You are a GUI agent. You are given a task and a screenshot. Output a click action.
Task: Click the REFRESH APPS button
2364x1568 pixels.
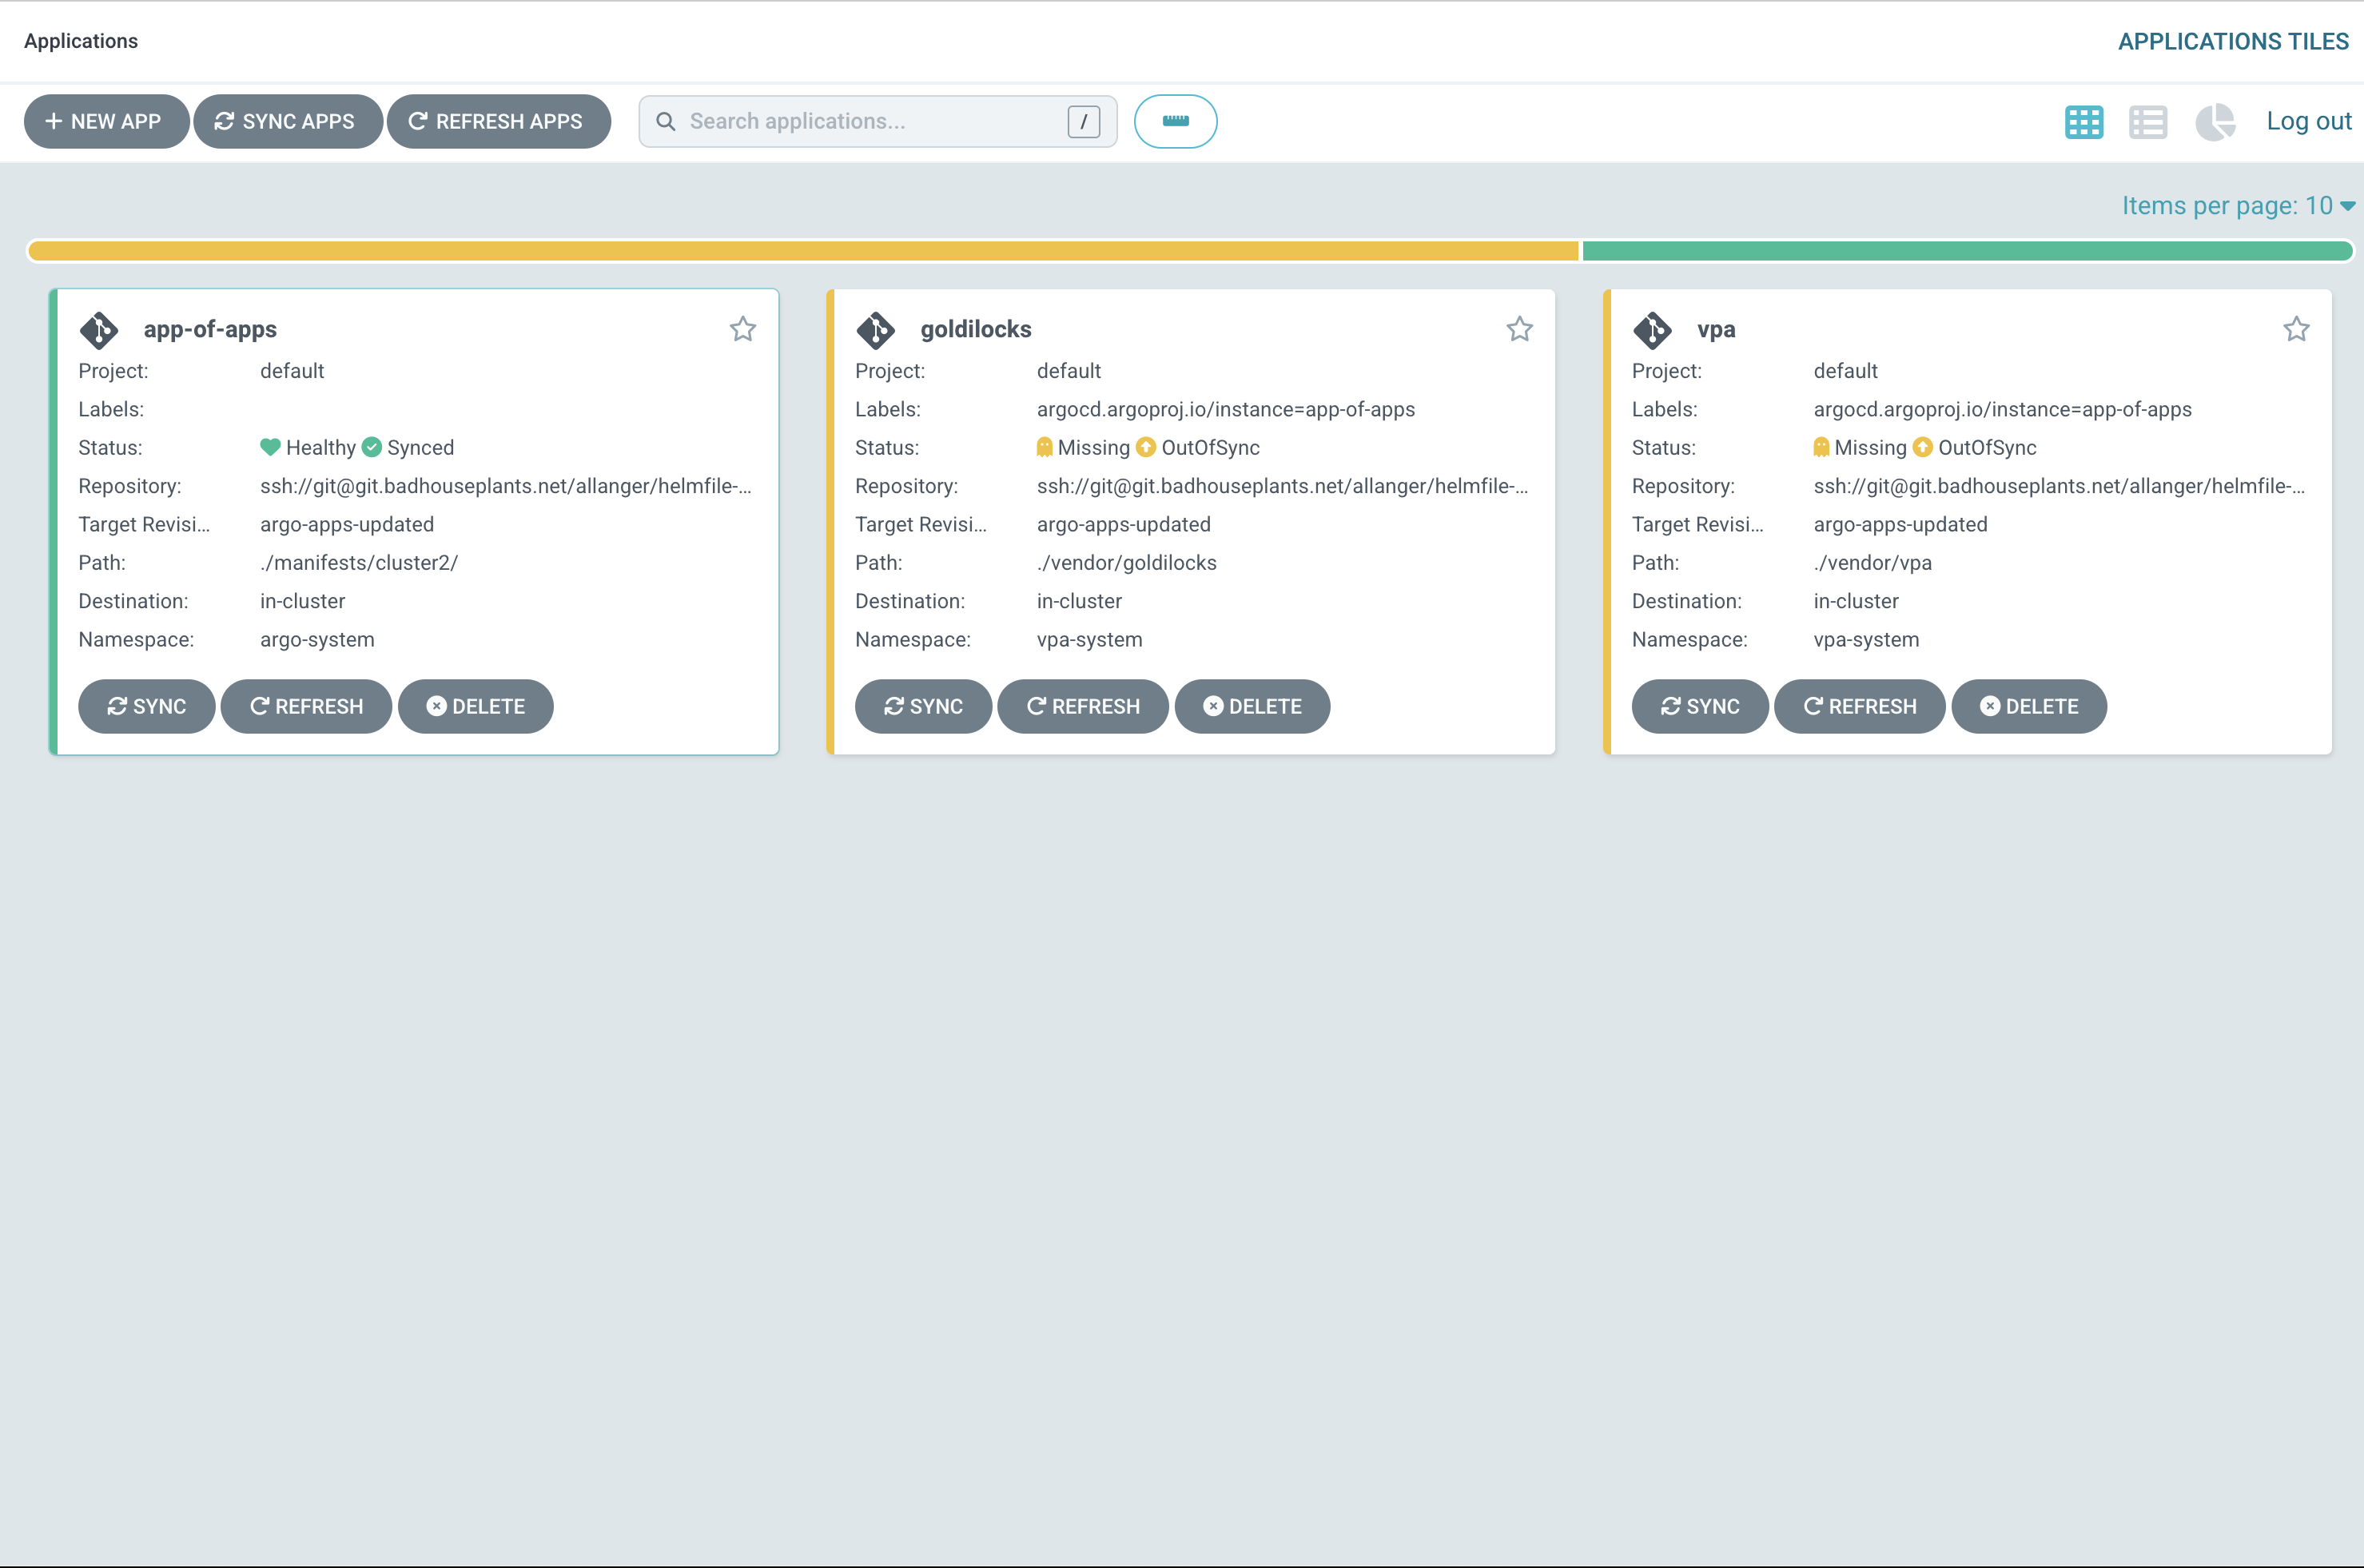click(499, 121)
